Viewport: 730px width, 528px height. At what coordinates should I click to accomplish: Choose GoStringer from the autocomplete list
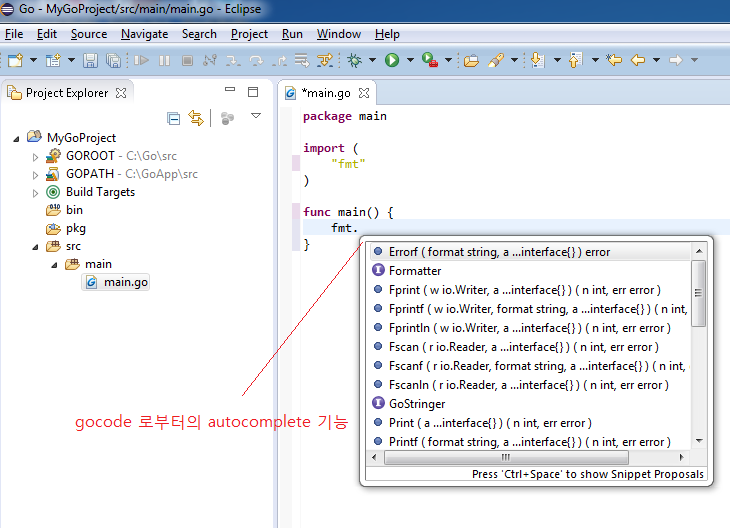tap(530, 404)
